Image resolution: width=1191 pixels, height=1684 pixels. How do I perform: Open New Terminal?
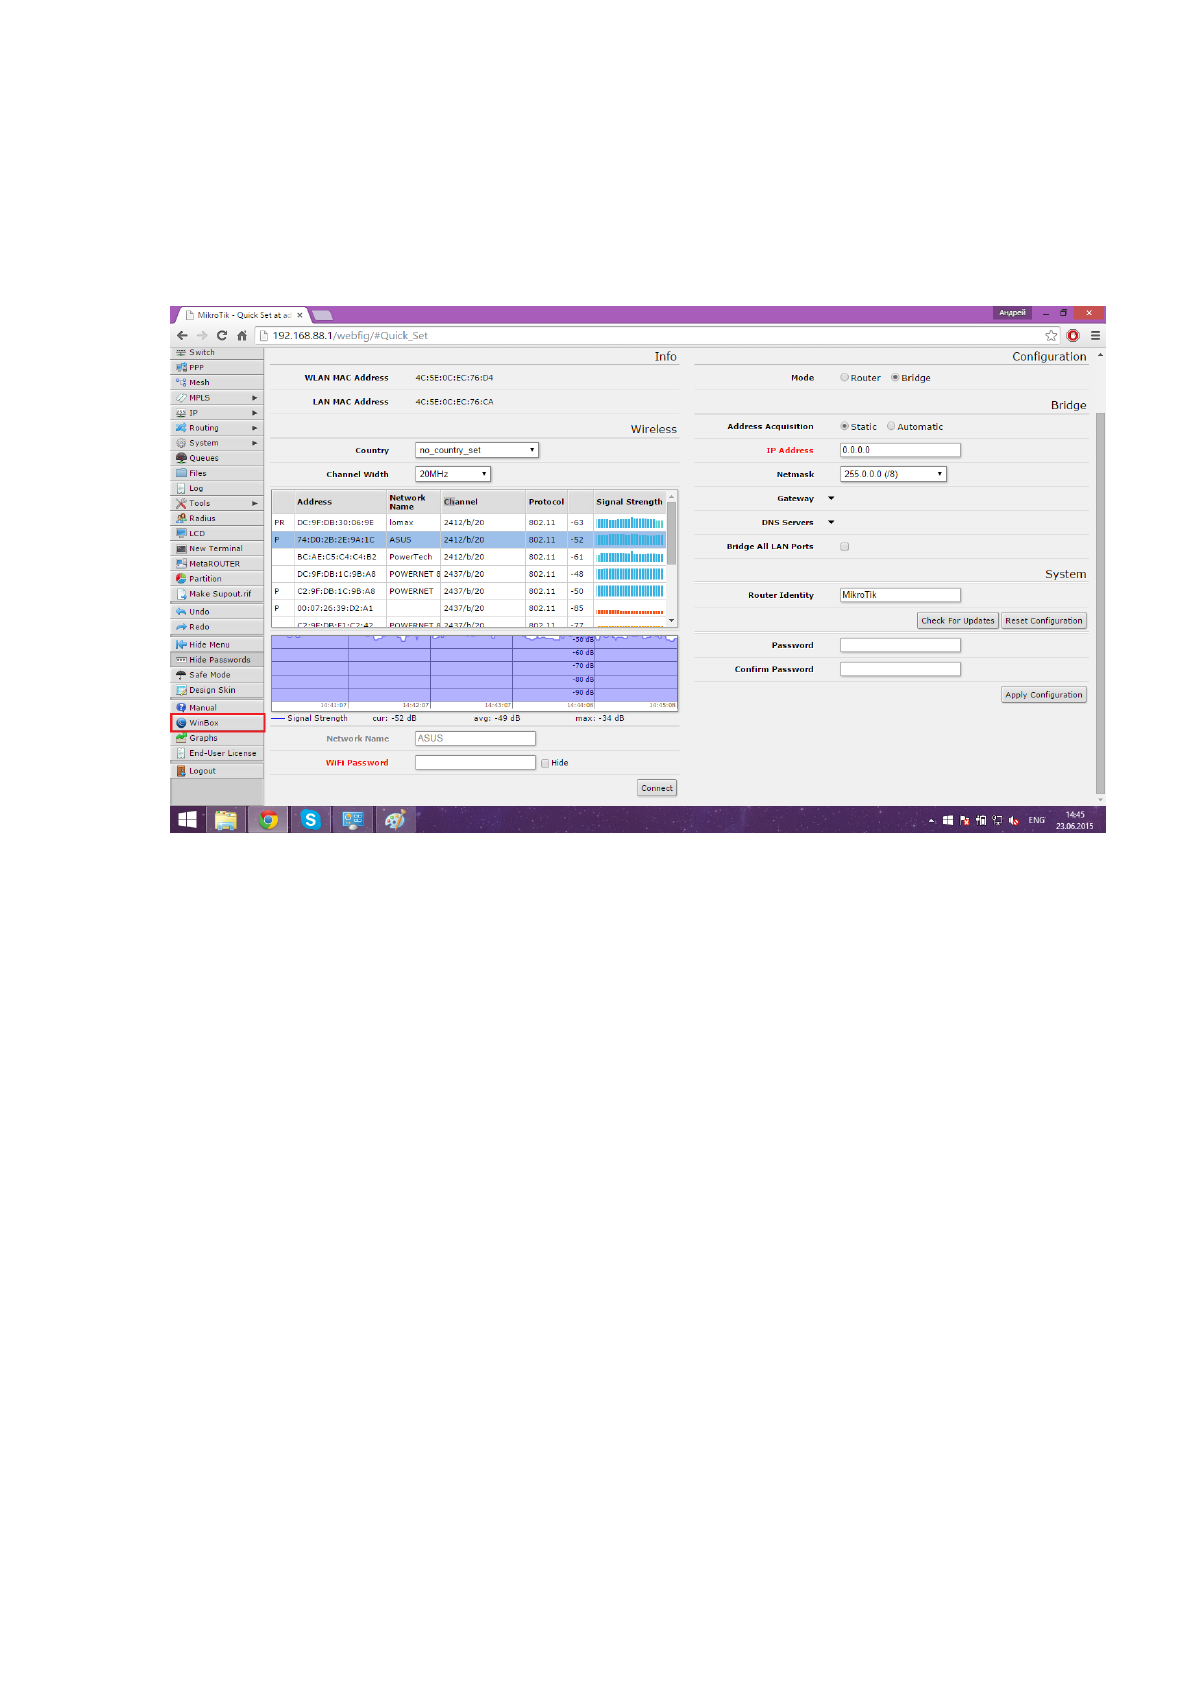point(217,548)
